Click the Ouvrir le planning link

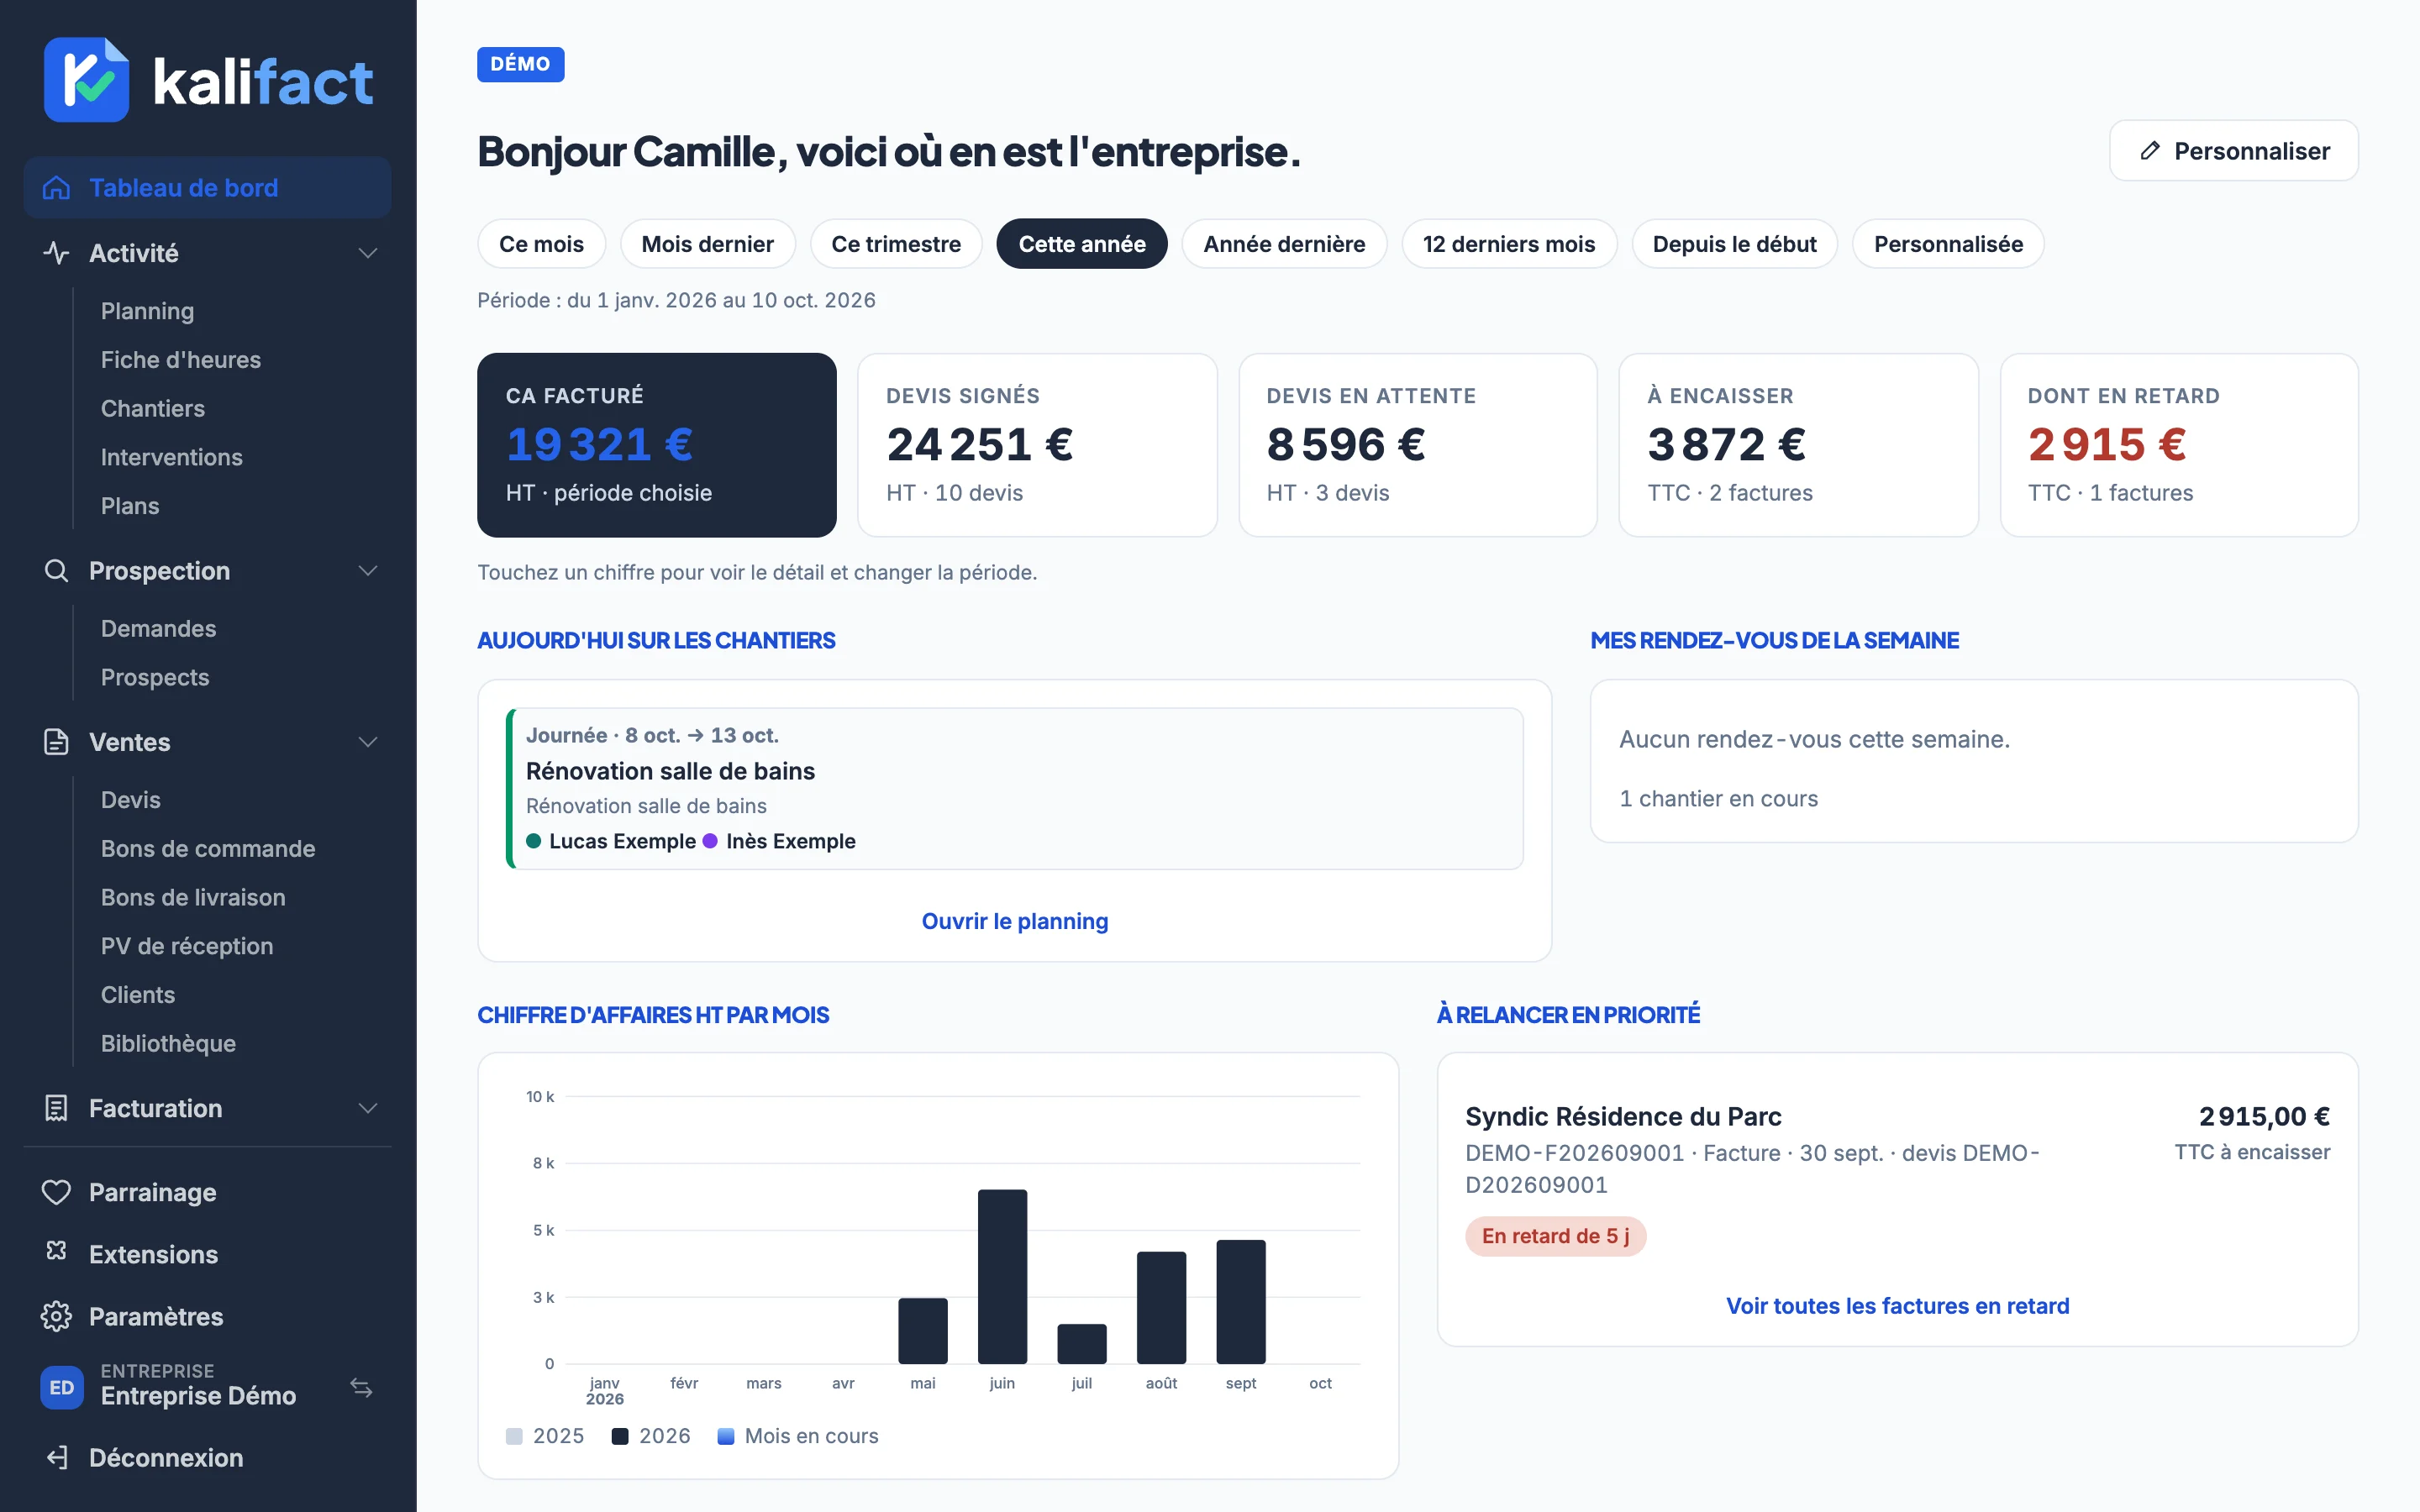click(x=1015, y=921)
